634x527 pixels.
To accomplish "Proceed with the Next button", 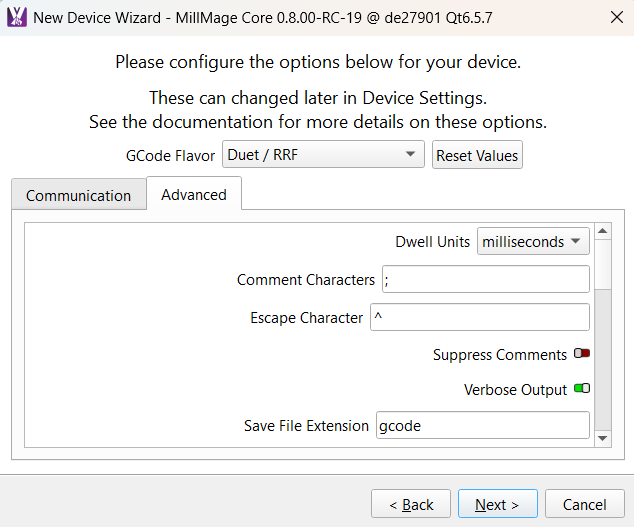I will tap(497, 504).
